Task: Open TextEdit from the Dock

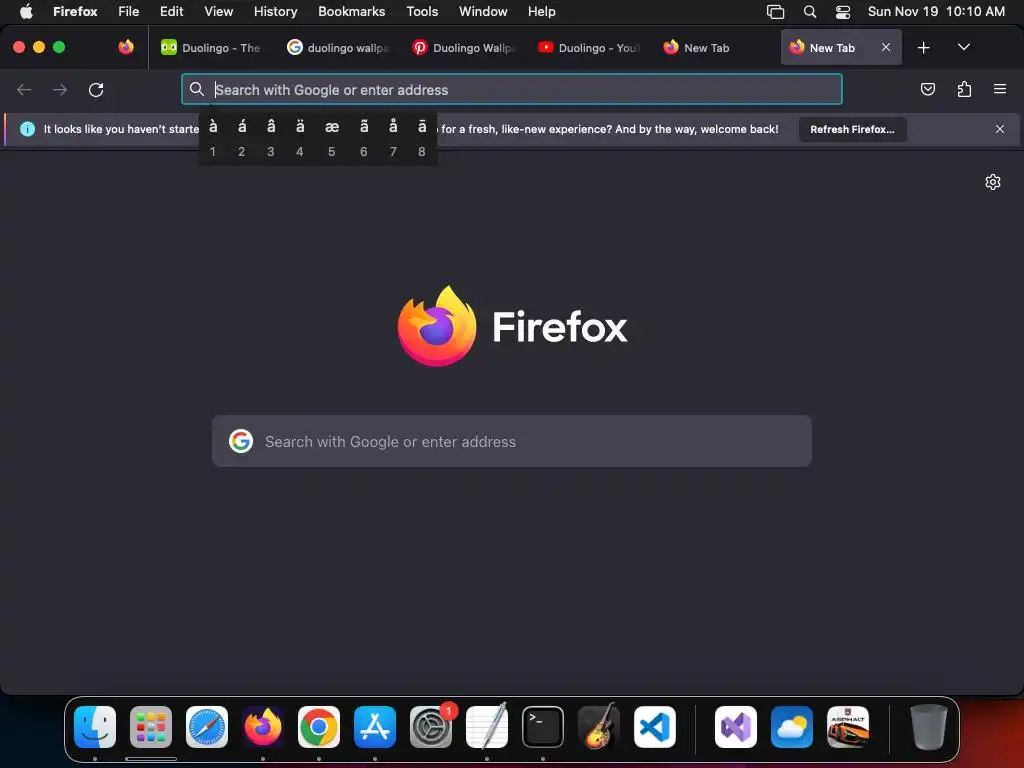Action: (x=487, y=727)
